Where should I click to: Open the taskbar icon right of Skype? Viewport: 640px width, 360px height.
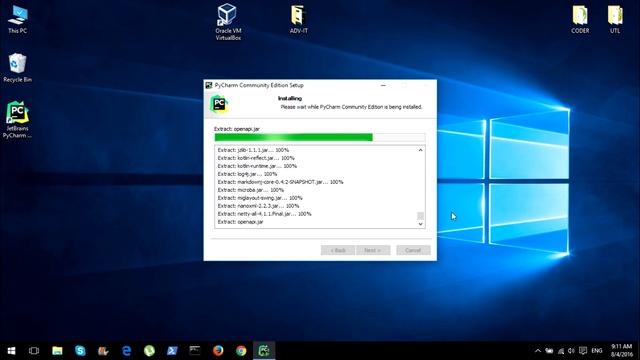click(x=103, y=351)
